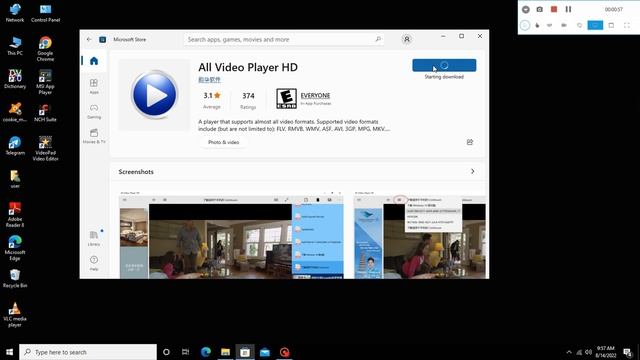Go to Microsoft Store Home
Image resolution: width=640 pixels, height=360 pixels.
94,61
